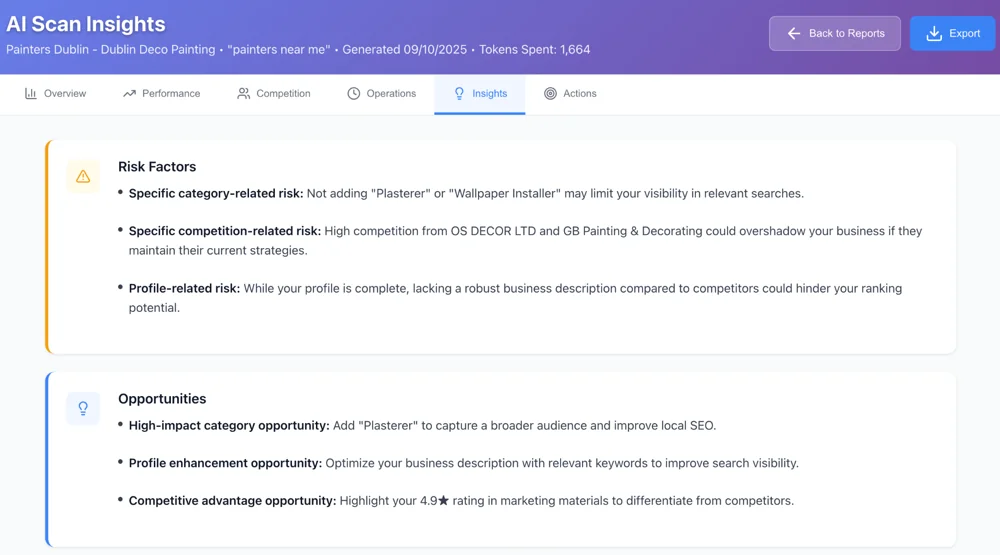Switch to the Competition tab

[273, 94]
